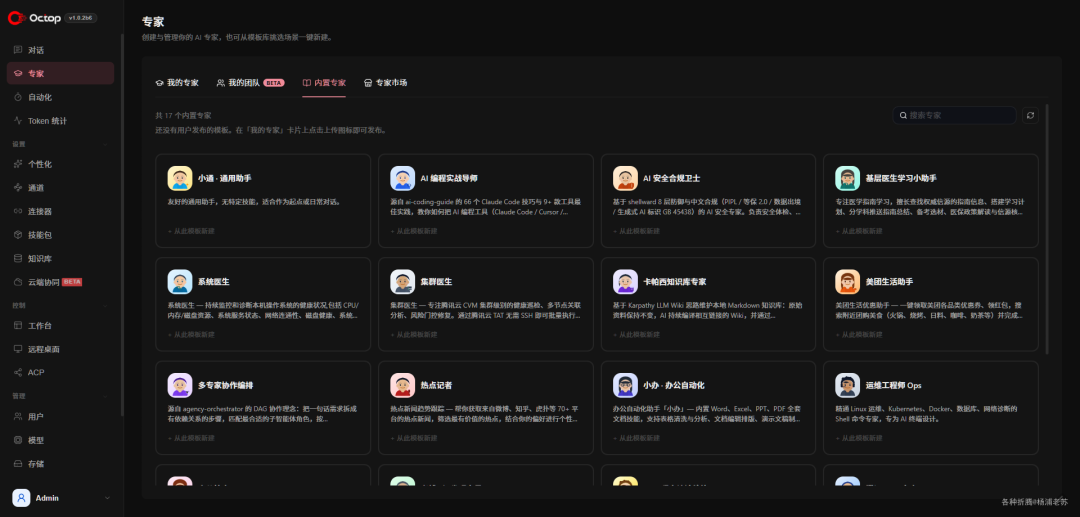Open the 通道 sidebar entry
Viewport: 1080px width, 517px height.
(x=60, y=187)
